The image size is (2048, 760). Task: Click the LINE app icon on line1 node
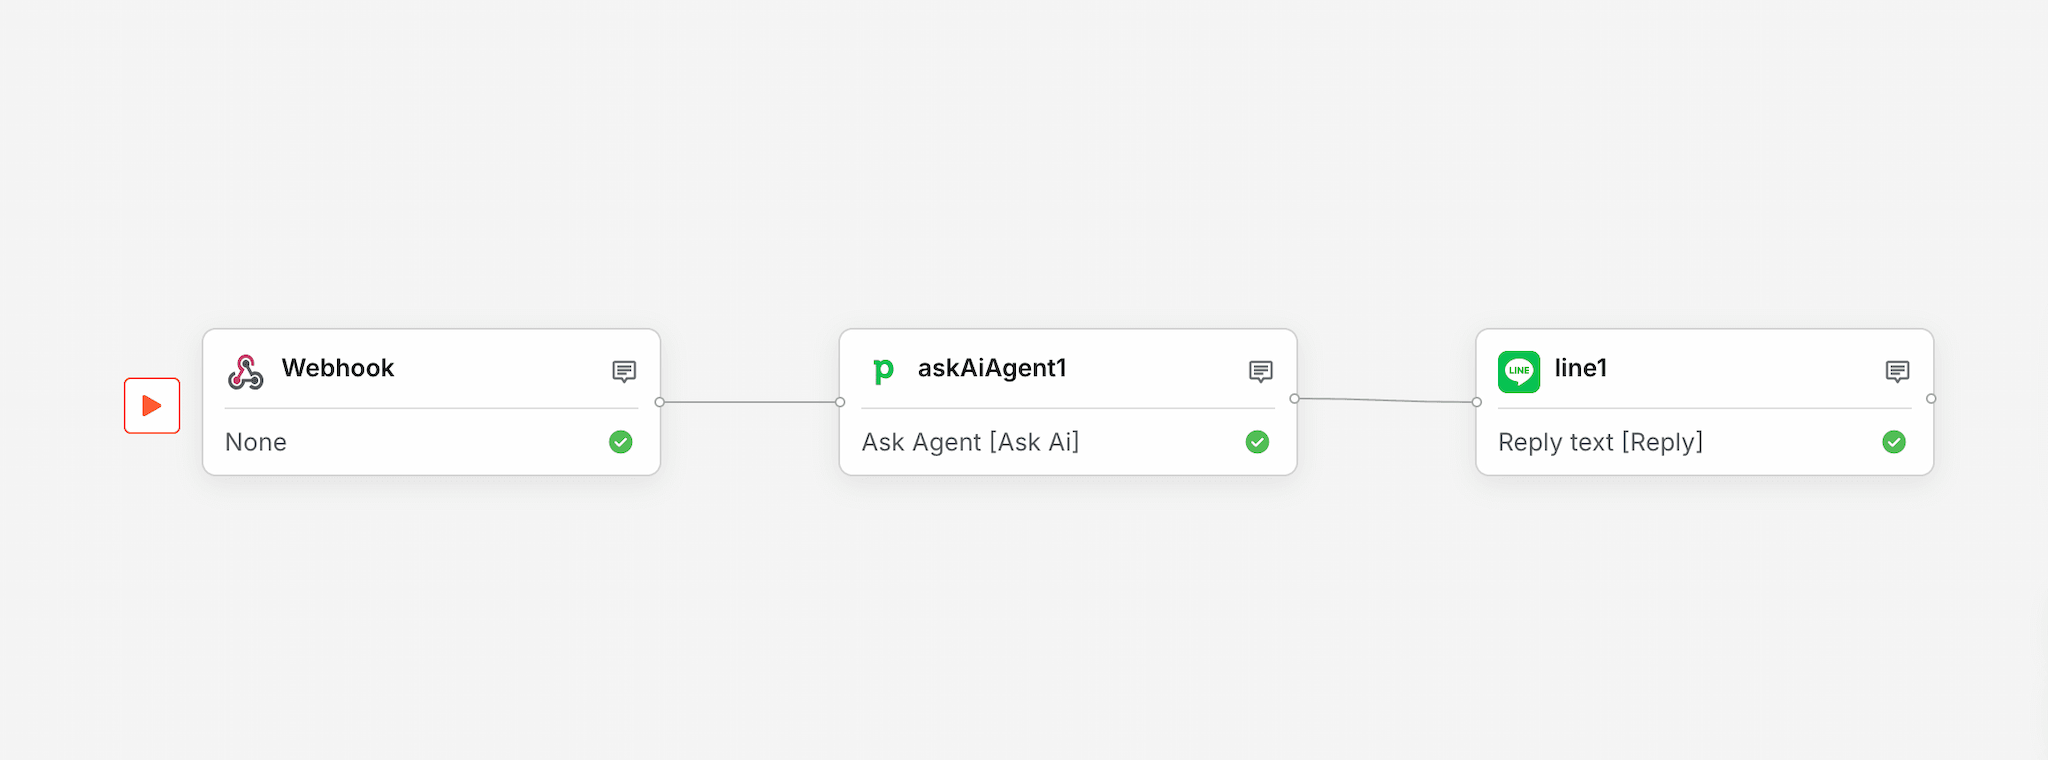pos(1519,371)
